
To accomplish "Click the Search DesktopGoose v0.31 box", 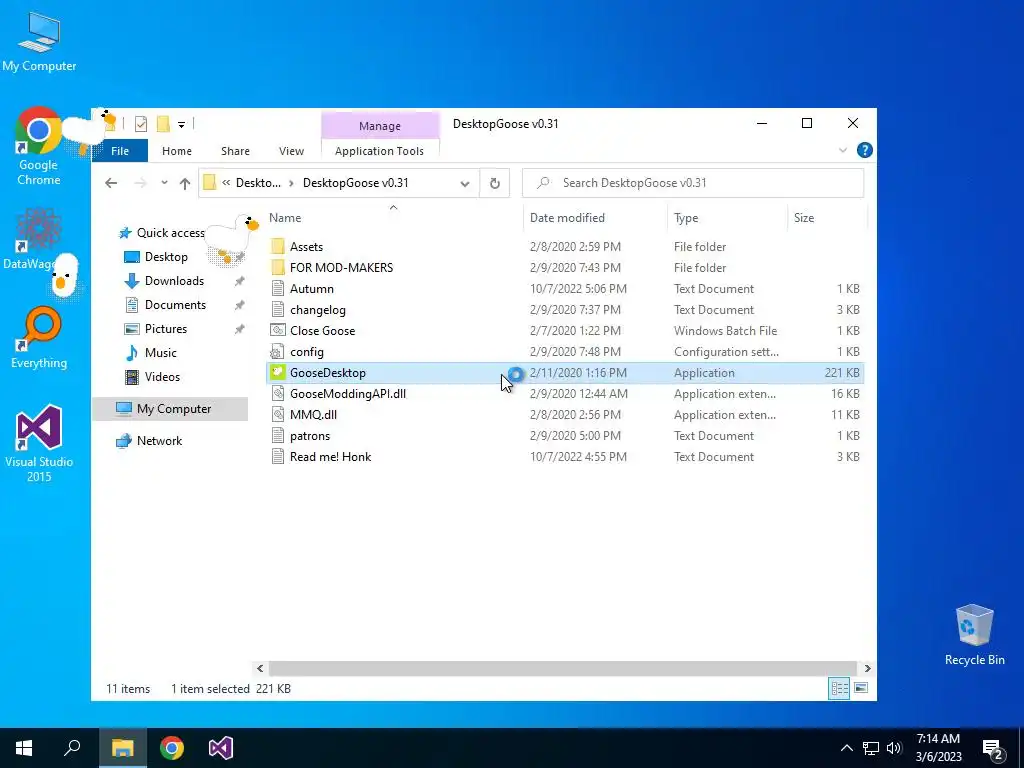I will coord(693,183).
